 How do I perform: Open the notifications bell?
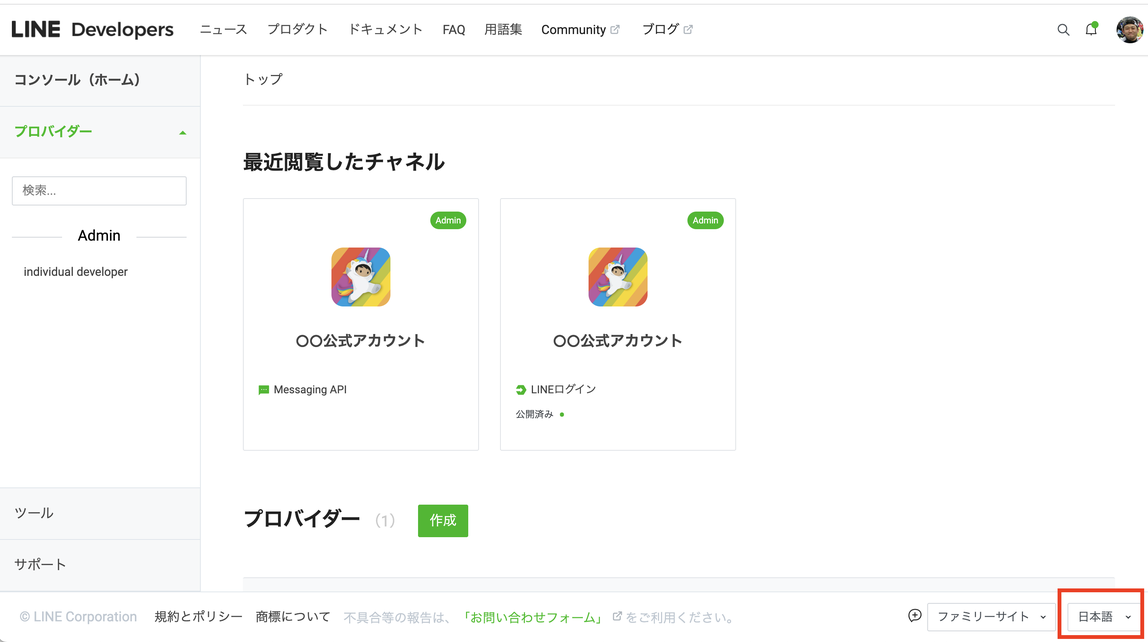pyautogui.click(x=1091, y=29)
